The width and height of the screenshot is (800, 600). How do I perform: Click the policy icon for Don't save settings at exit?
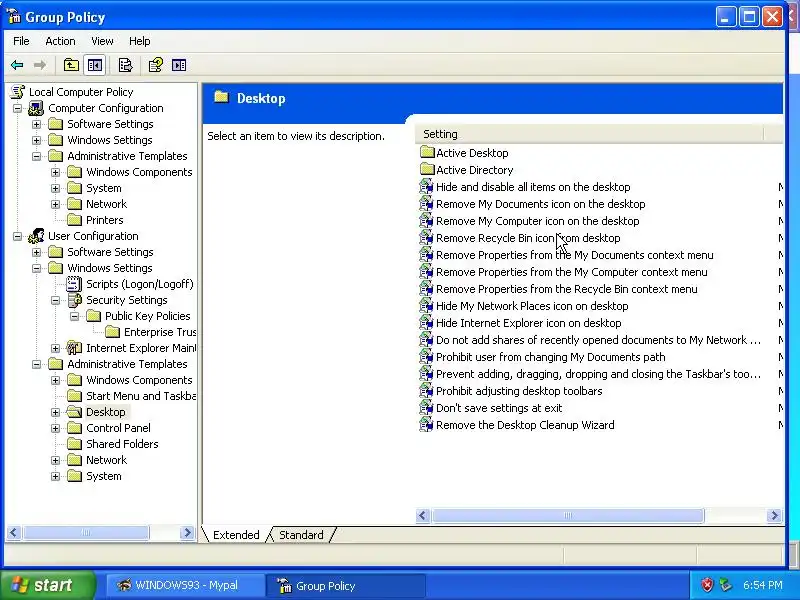pos(426,408)
